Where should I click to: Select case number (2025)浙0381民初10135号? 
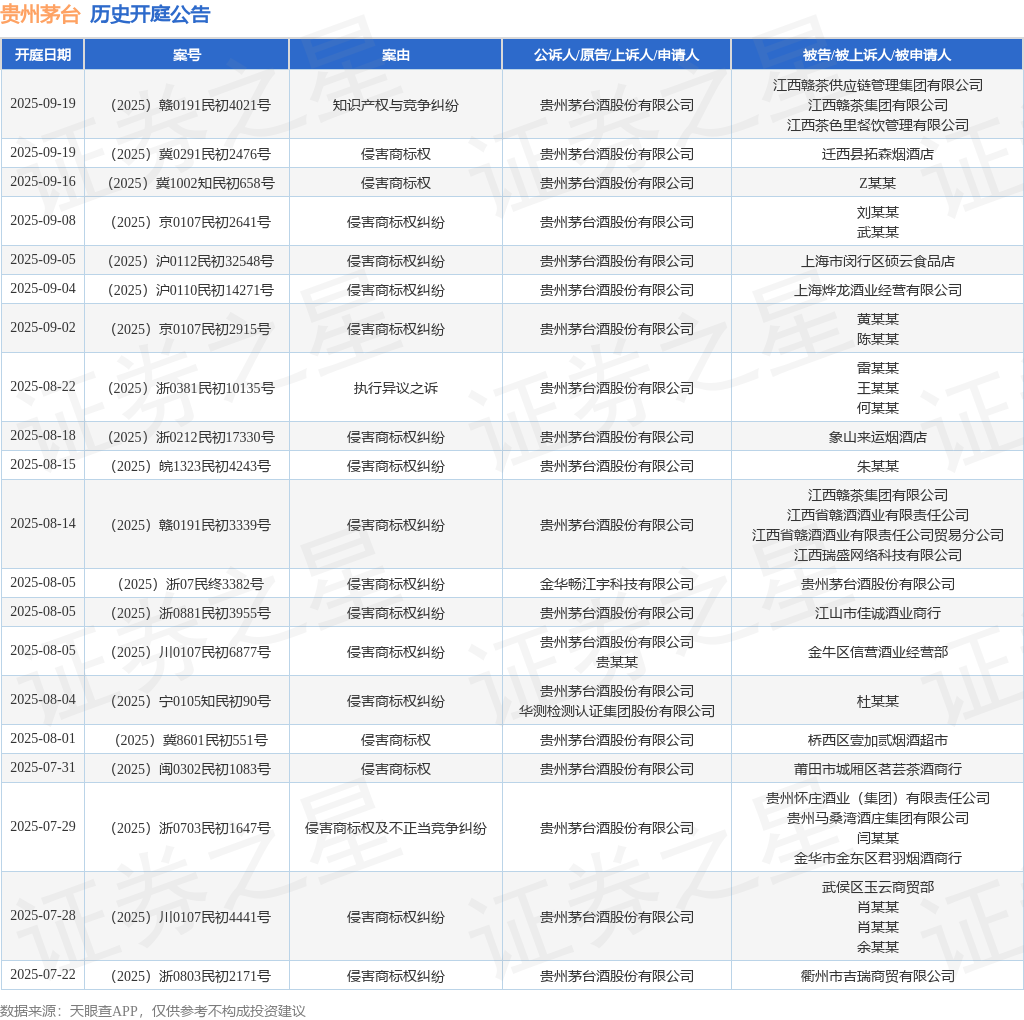[x=191, y=389]
